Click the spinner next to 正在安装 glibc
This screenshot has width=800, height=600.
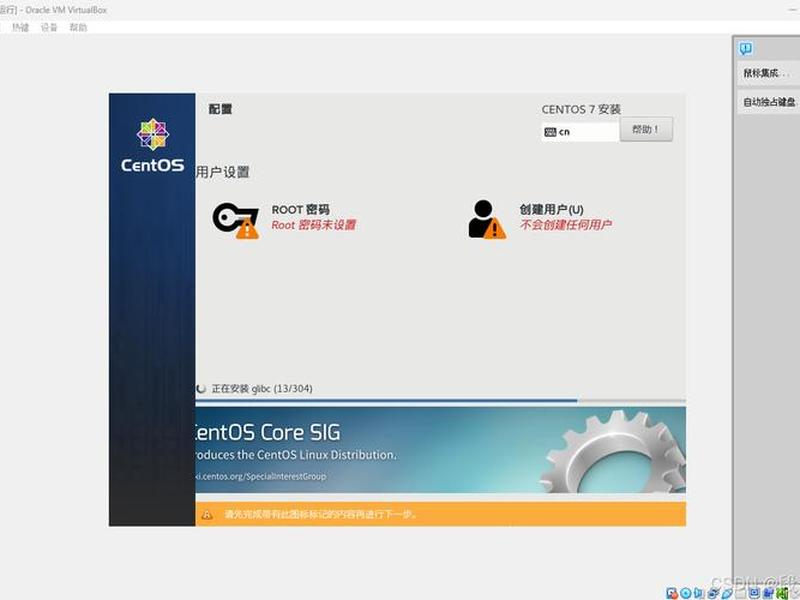point(201,389)
